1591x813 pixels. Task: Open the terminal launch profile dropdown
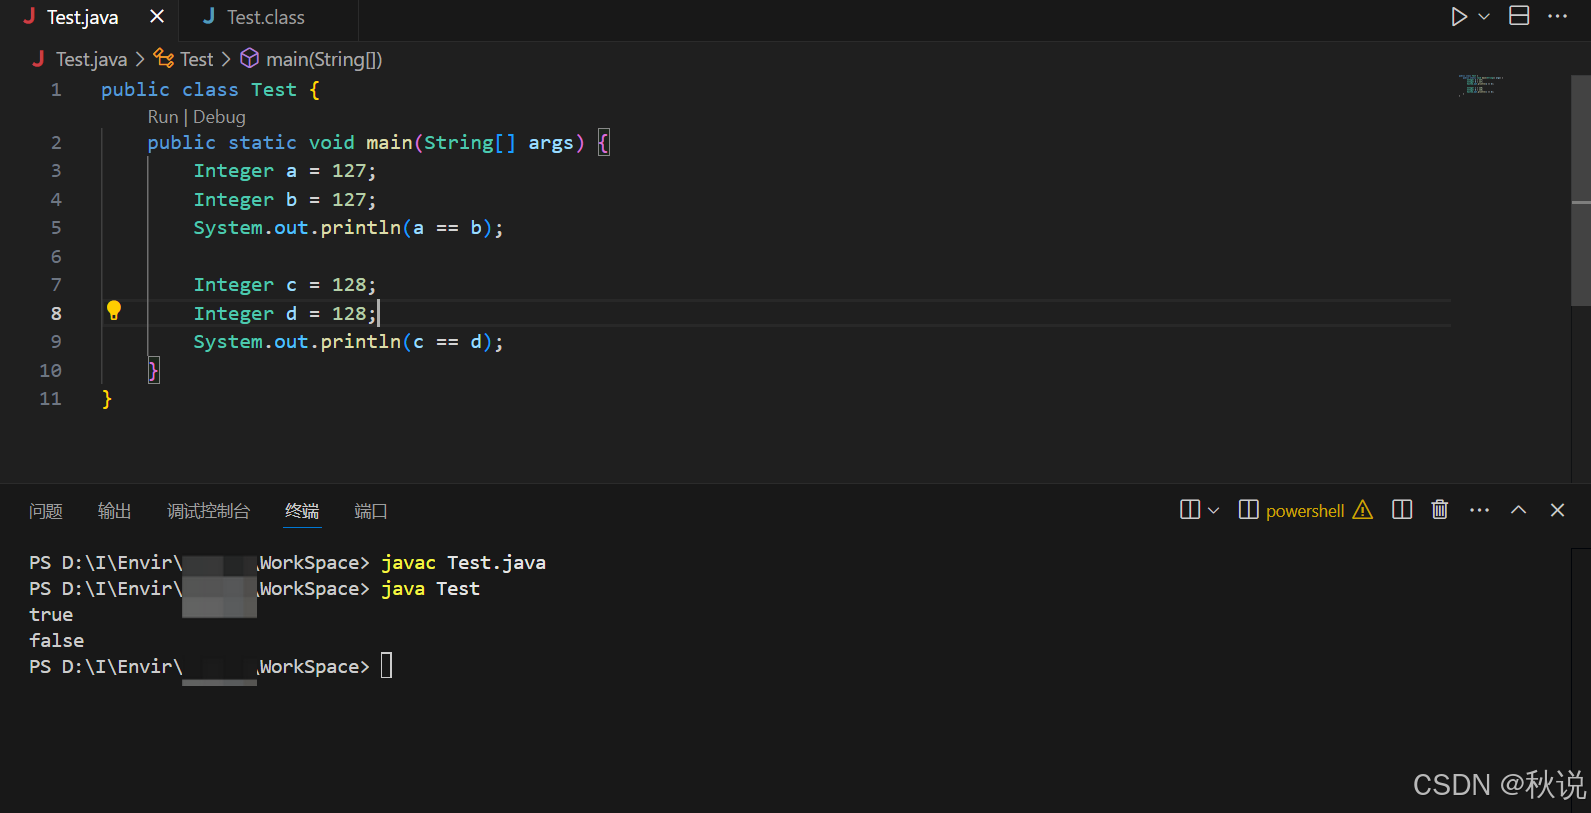point(1214,510)
